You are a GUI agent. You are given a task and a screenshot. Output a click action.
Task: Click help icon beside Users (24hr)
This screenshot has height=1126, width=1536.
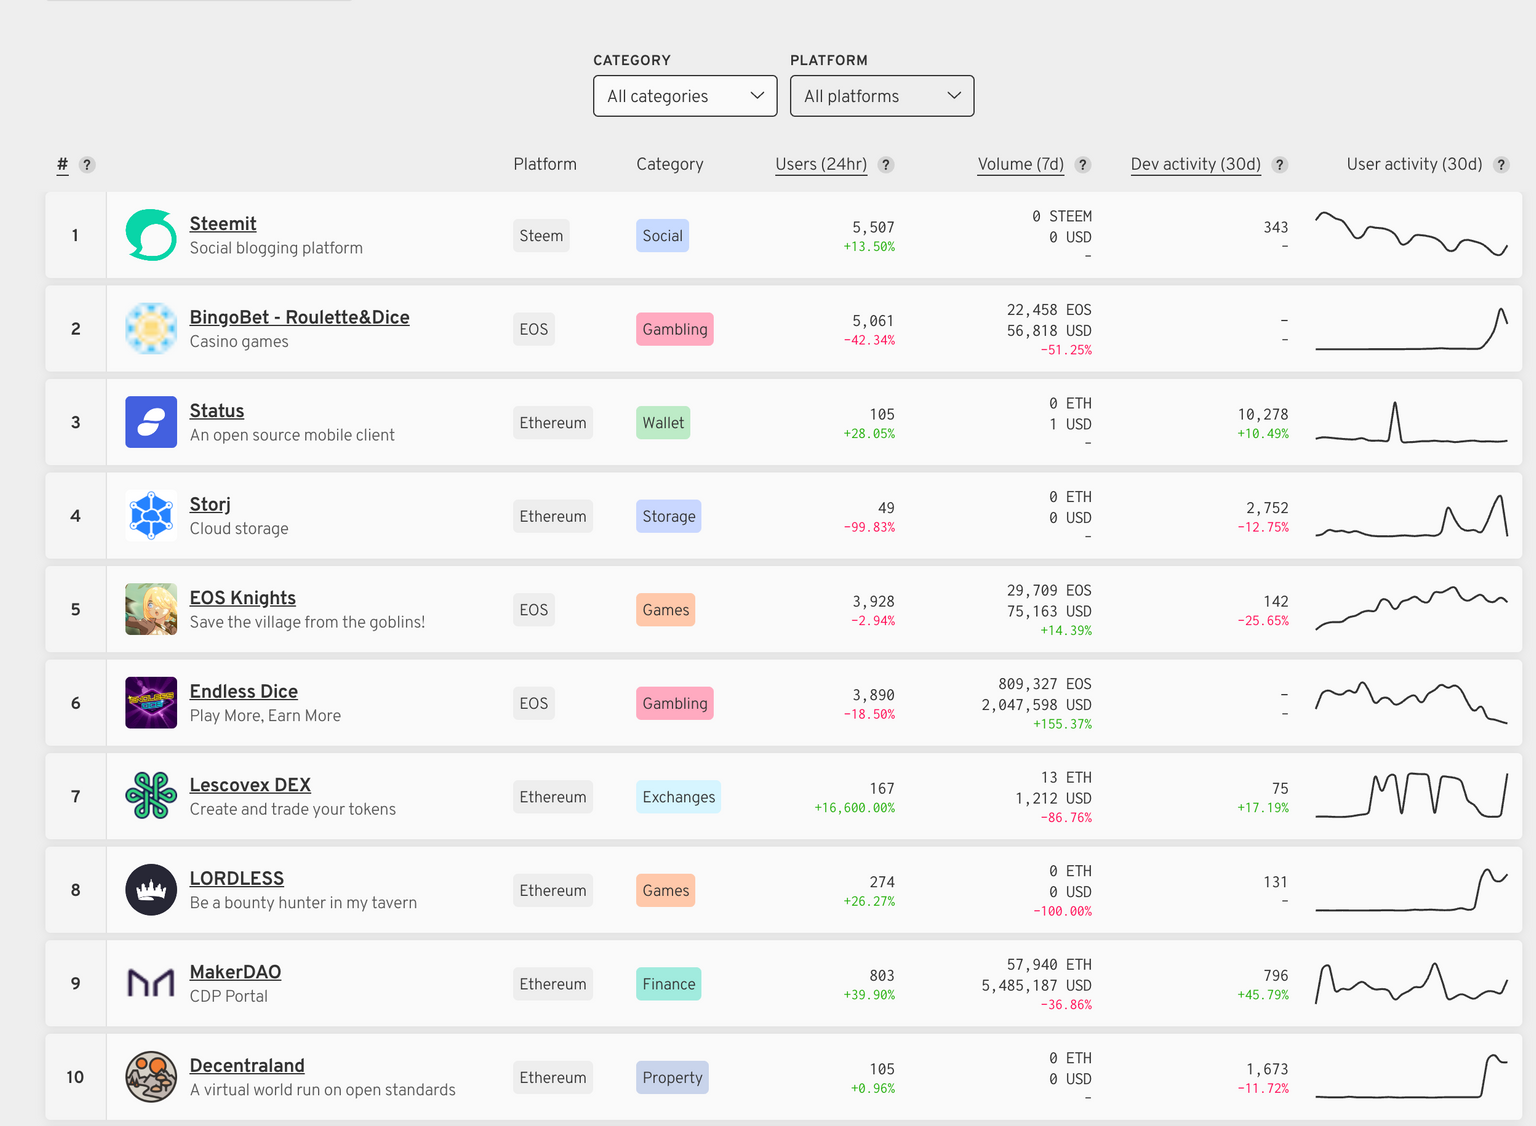[886, 165]
